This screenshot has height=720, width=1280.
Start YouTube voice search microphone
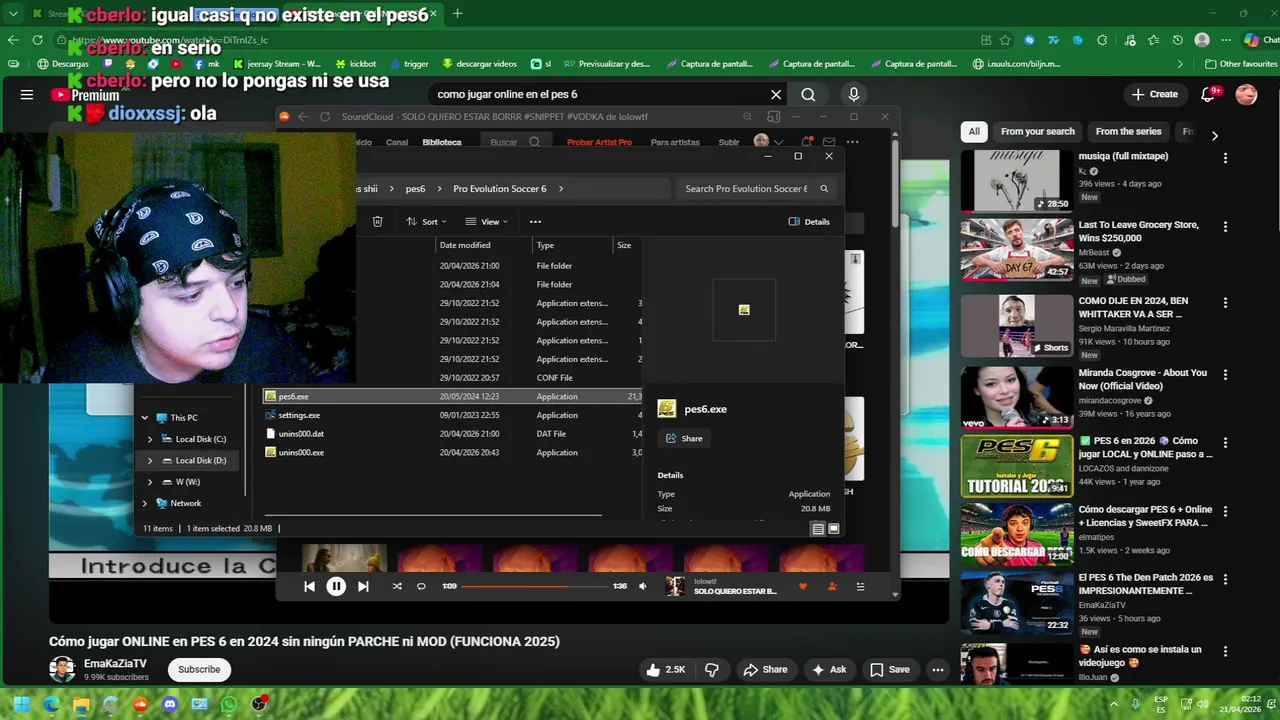(x=853, y=94)
